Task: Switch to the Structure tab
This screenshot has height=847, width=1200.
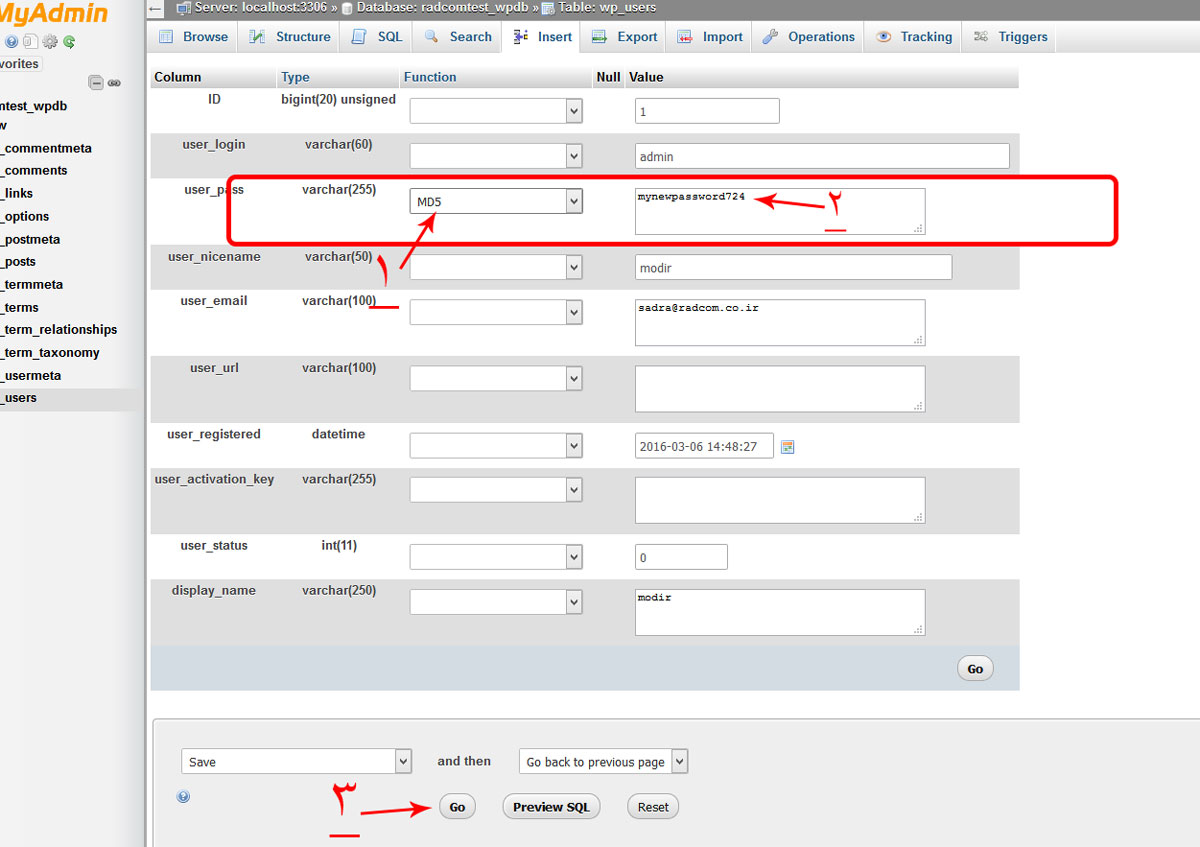Action: [290, 37]
